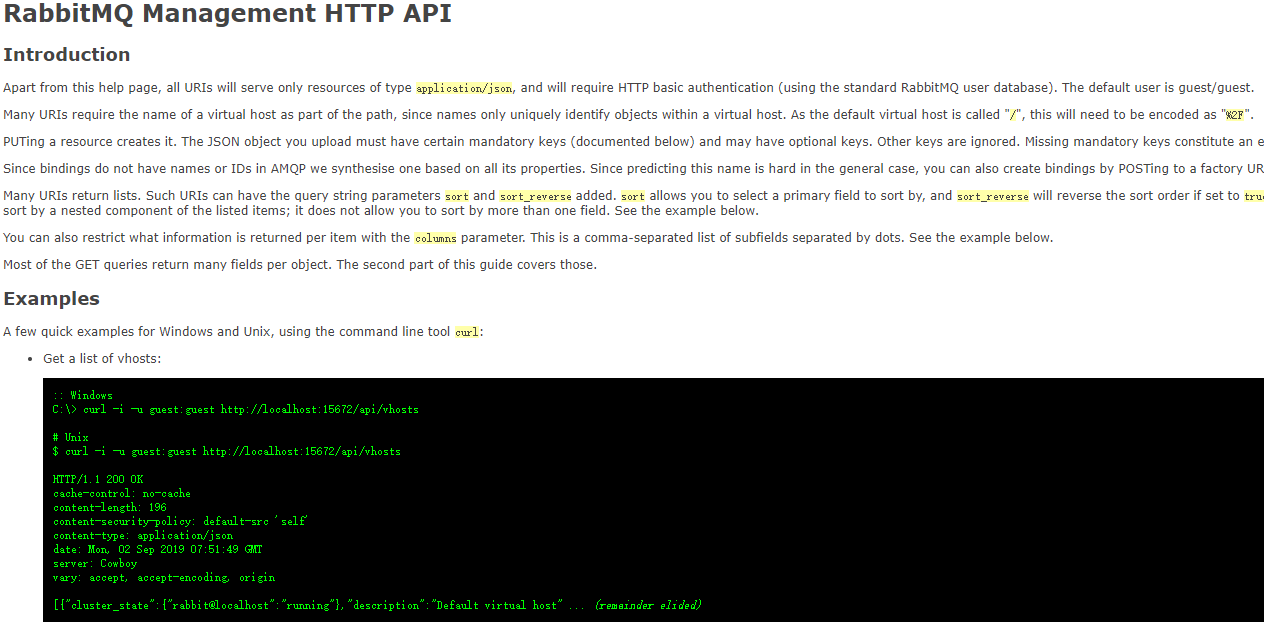Image resolution: width=1264 pixels, height=629 pixels.
Task: Click the first highlighted 'sort_reverse' parameter
Action: (536, 197)
